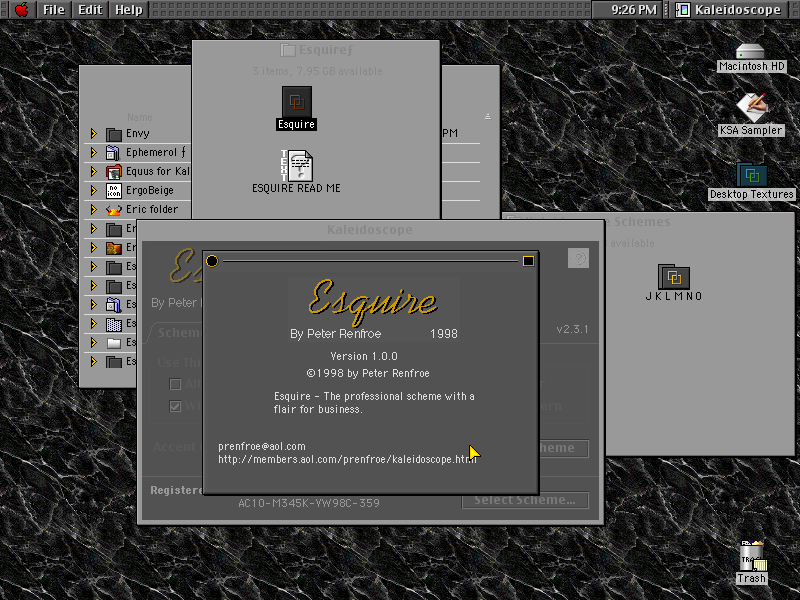Select the Equus for Kal icon in the list

pyautogui.click(x=114, y=171)
